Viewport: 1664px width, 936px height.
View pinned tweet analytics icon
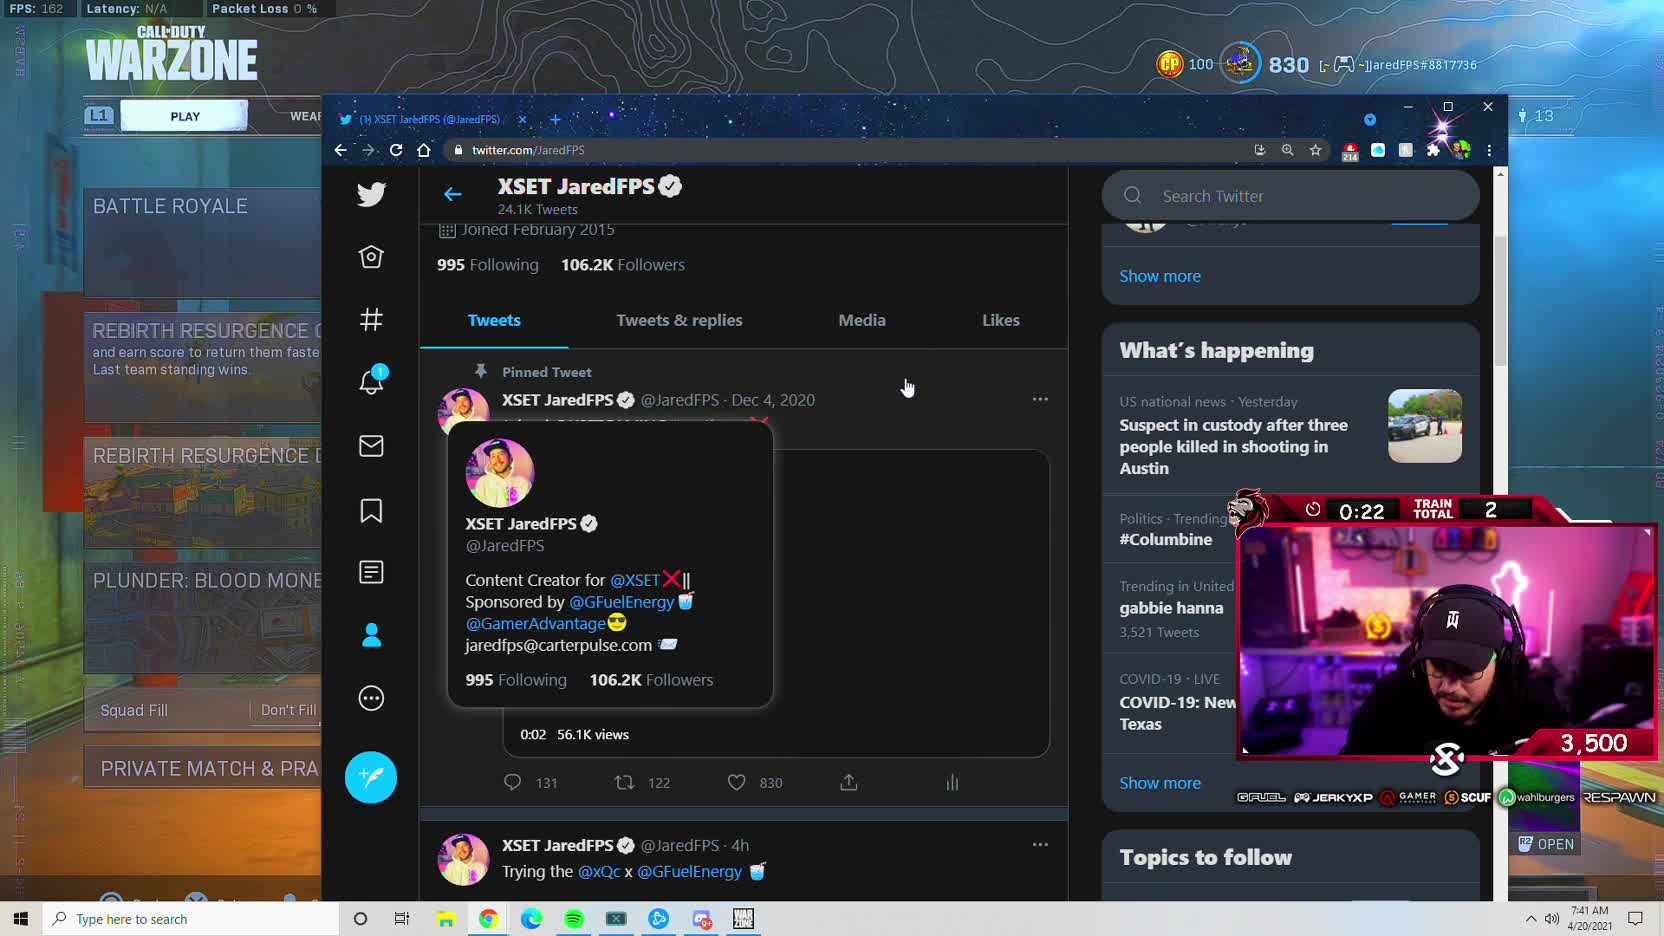pos(952,782)
